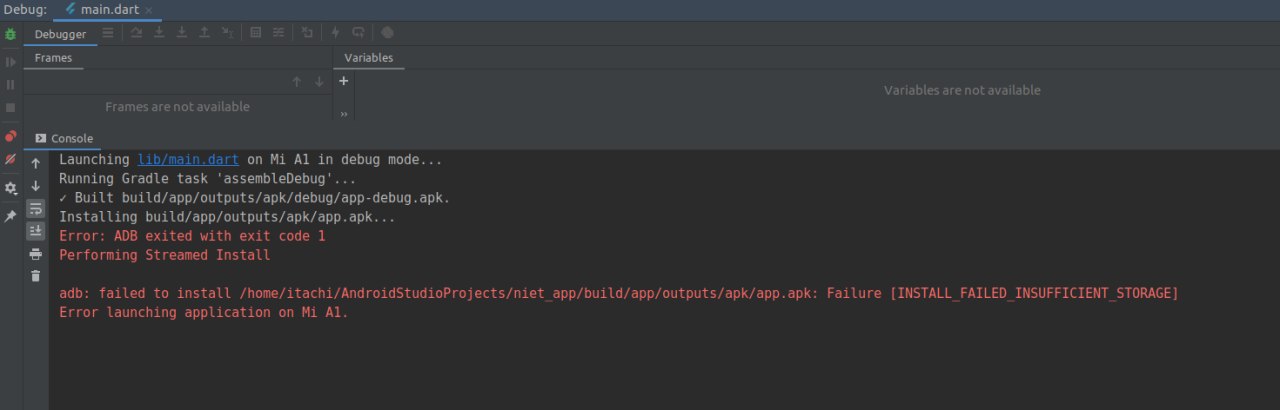
Task: Select the Frames panel tab
Action: click(53, 58)
